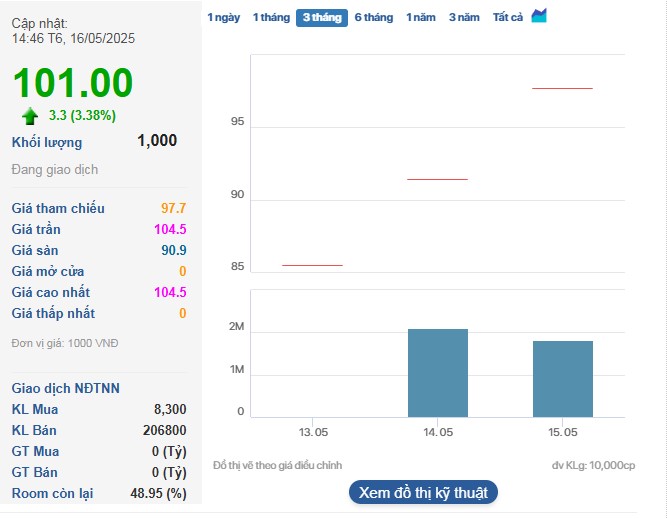Click the current price 101.00
The image size is (667, 519).
(x=73, y=82)
